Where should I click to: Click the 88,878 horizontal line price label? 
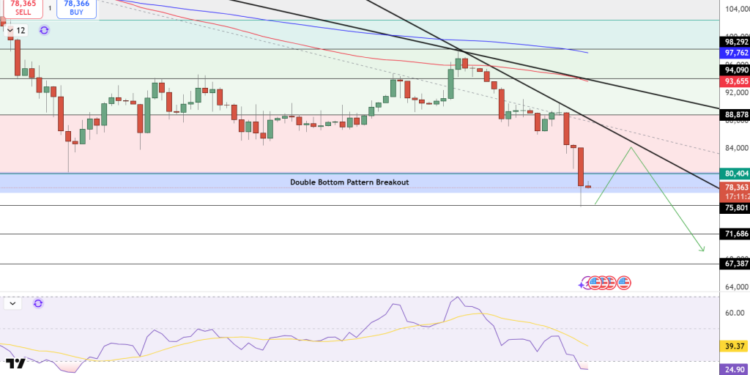tap(736, 114)
